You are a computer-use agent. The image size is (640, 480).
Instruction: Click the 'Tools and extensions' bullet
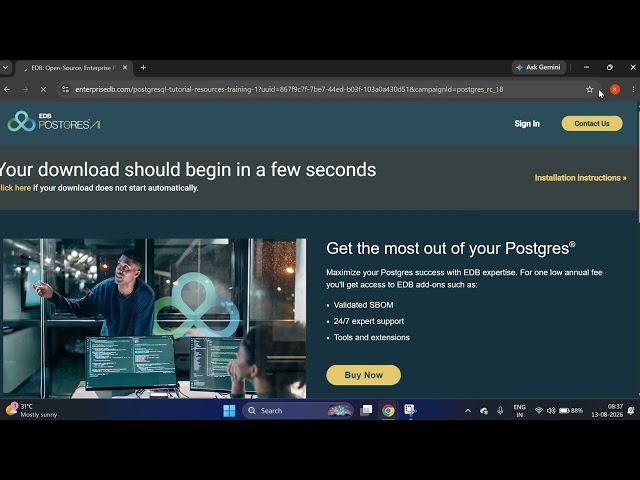pyautogui.click(x=371, y=338)
